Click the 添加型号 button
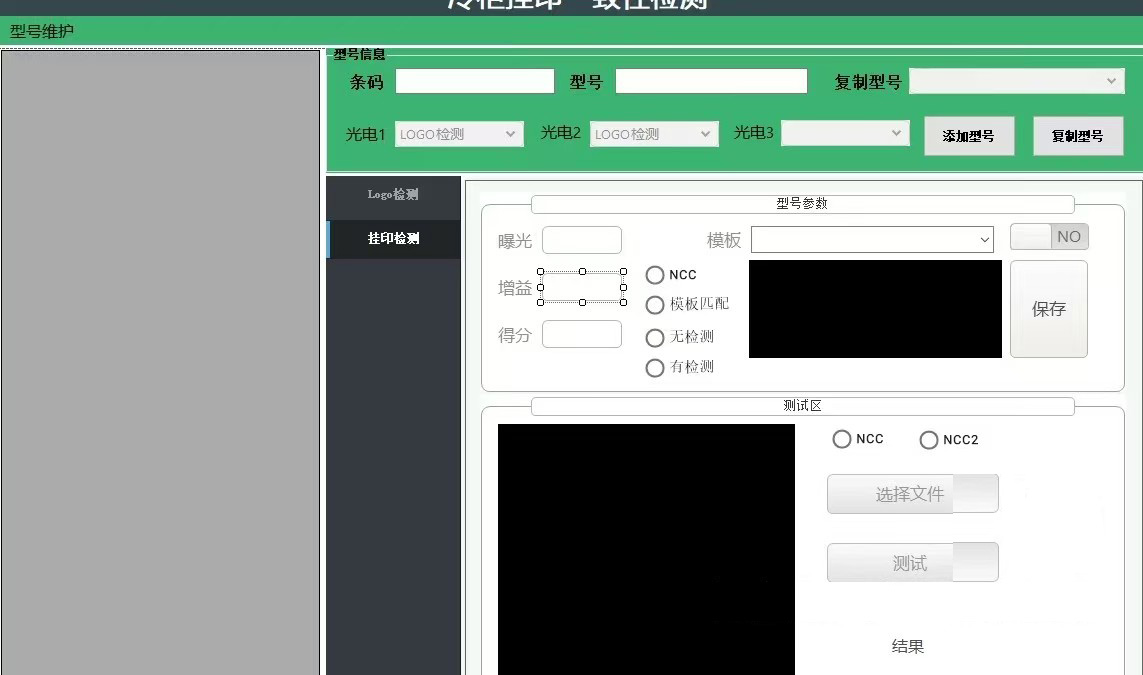The image size is (1143, 675). 968,136
